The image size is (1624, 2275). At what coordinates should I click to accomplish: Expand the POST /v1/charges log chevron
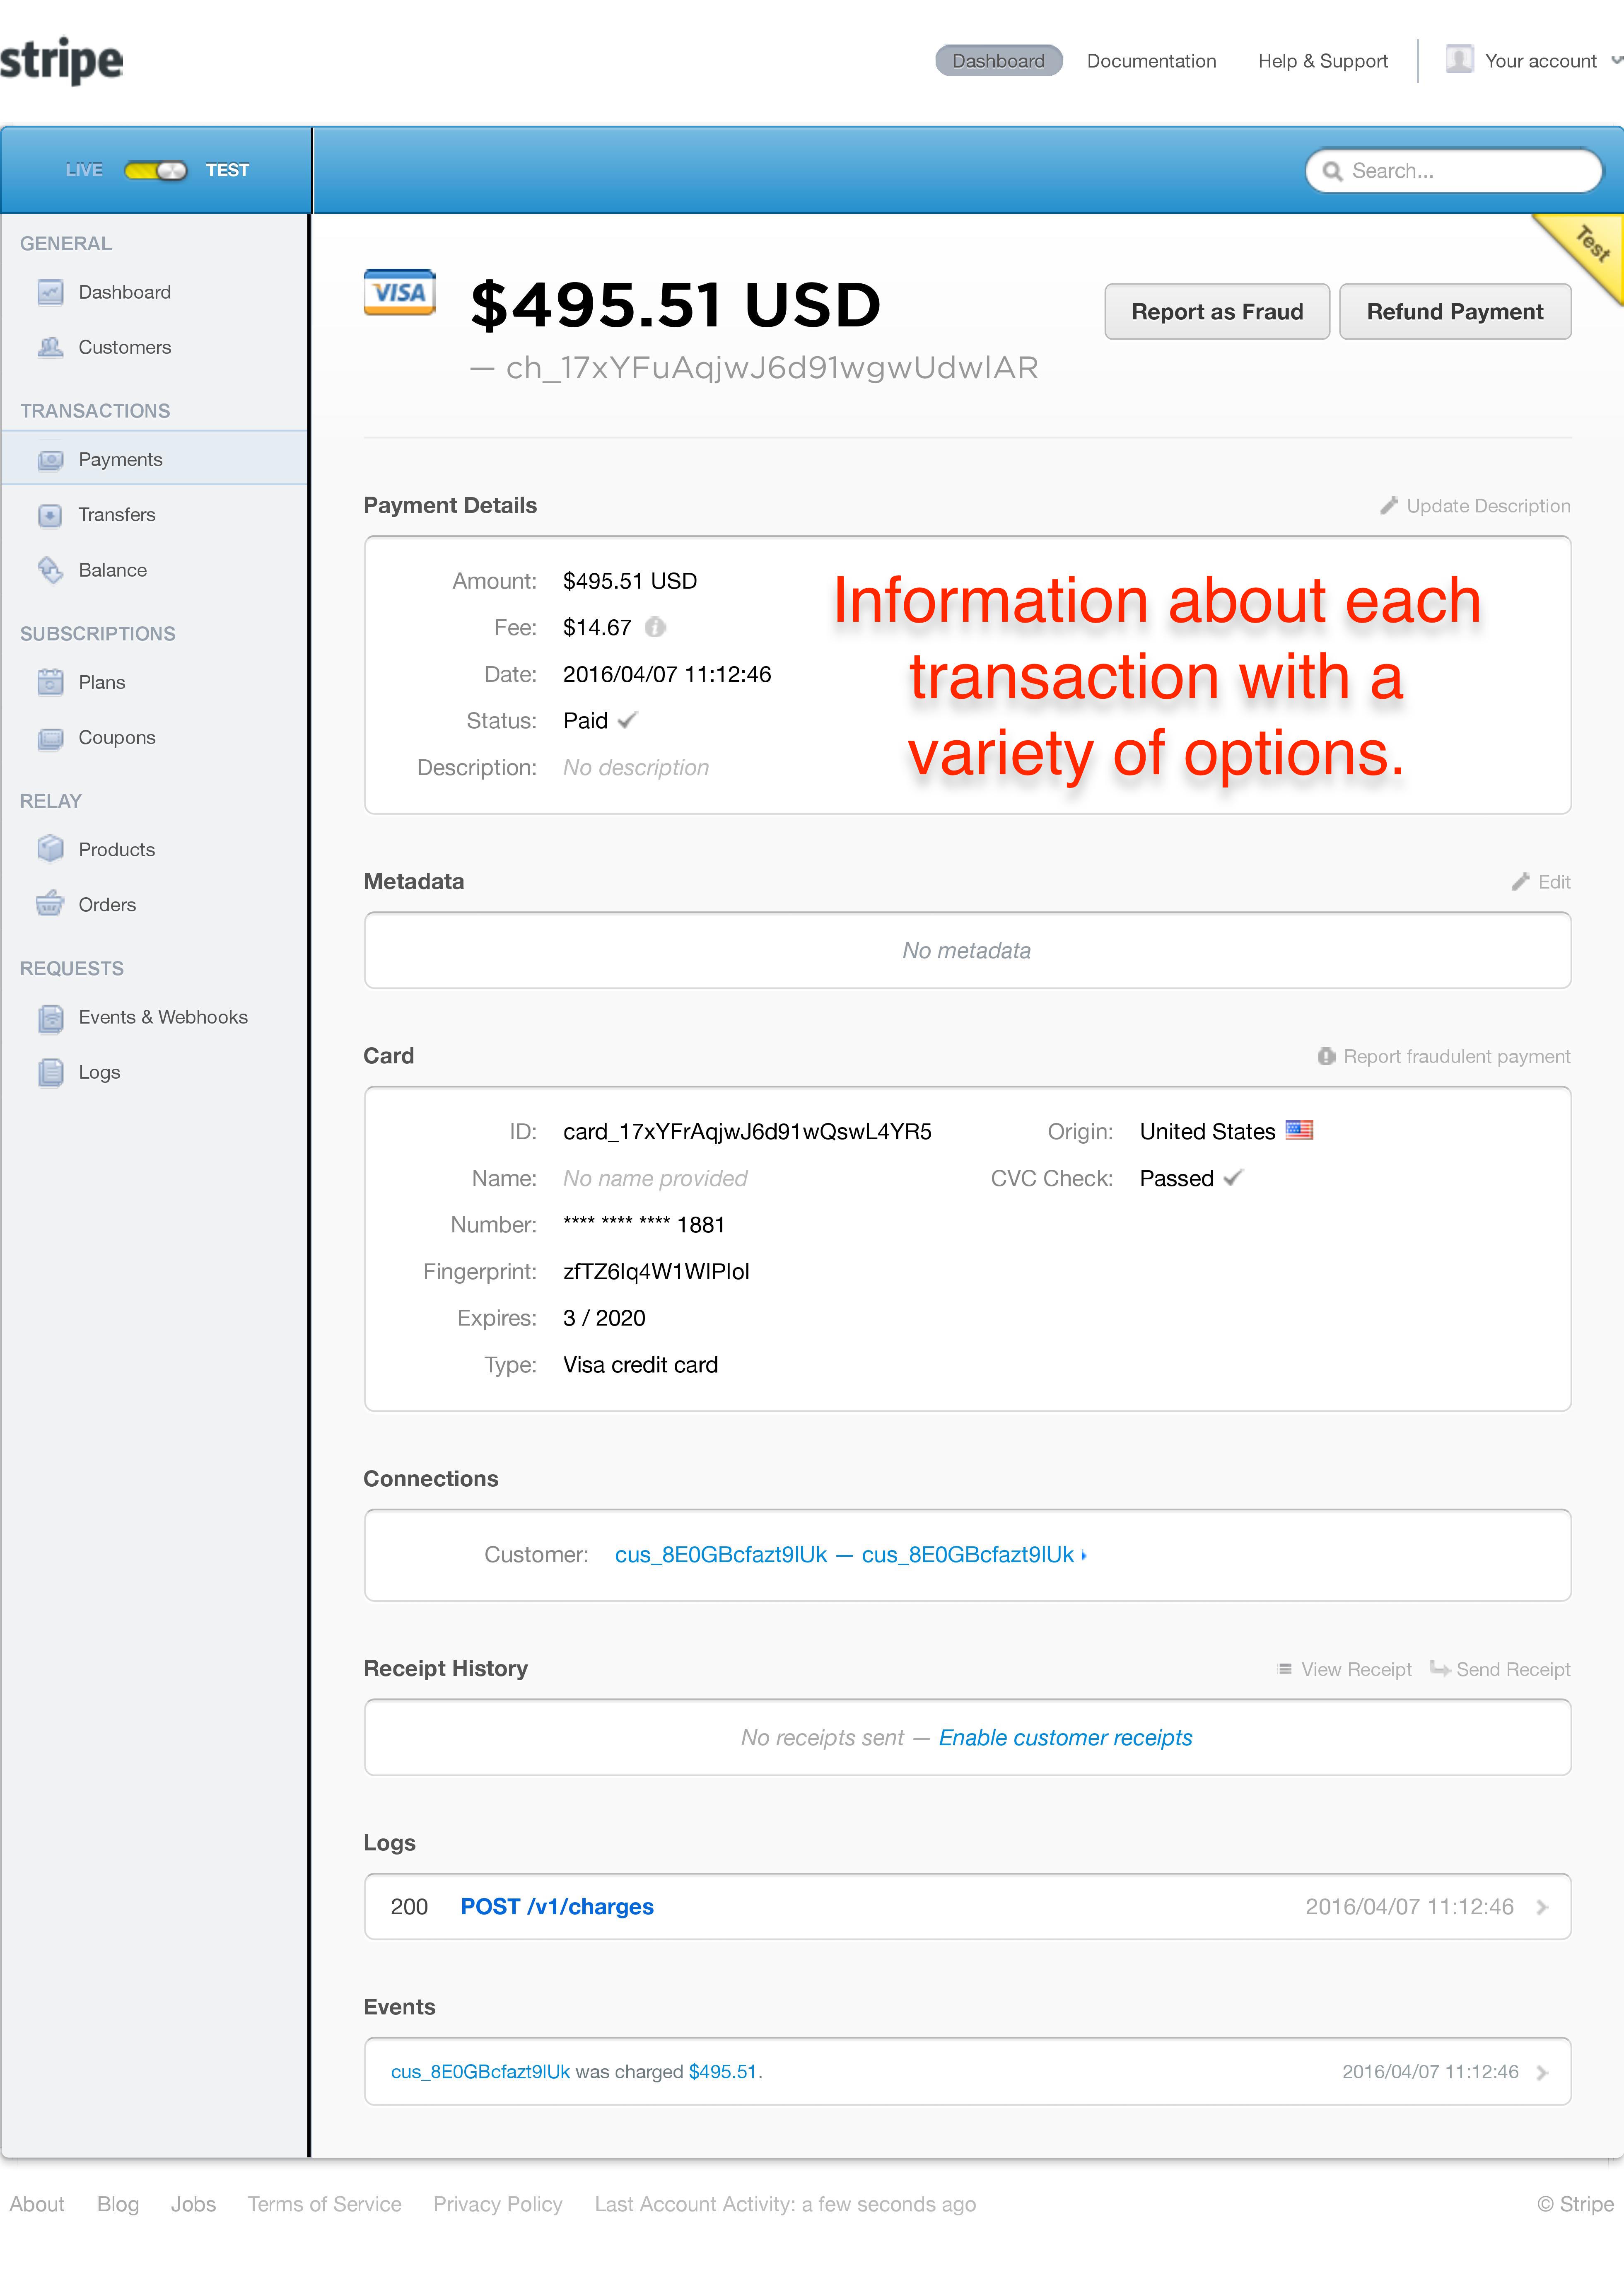[1542, 1907]
